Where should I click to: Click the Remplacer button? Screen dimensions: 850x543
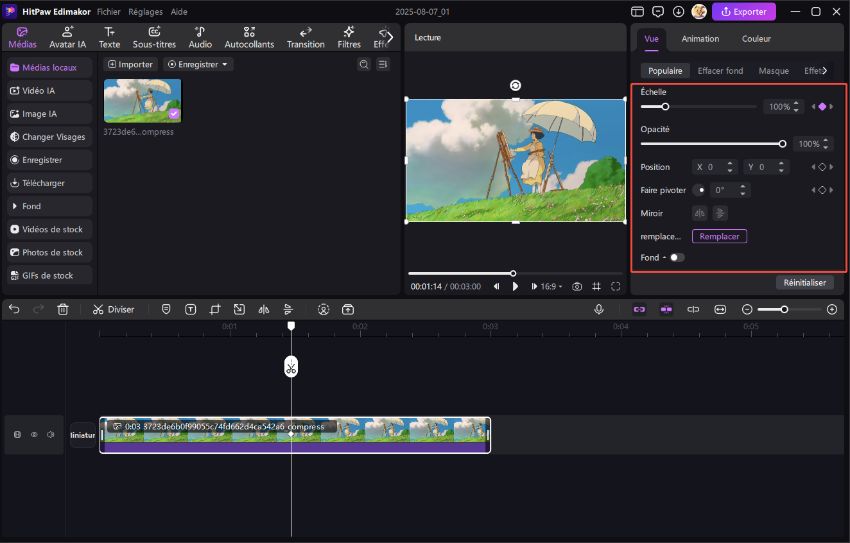(x=719, y=236)
